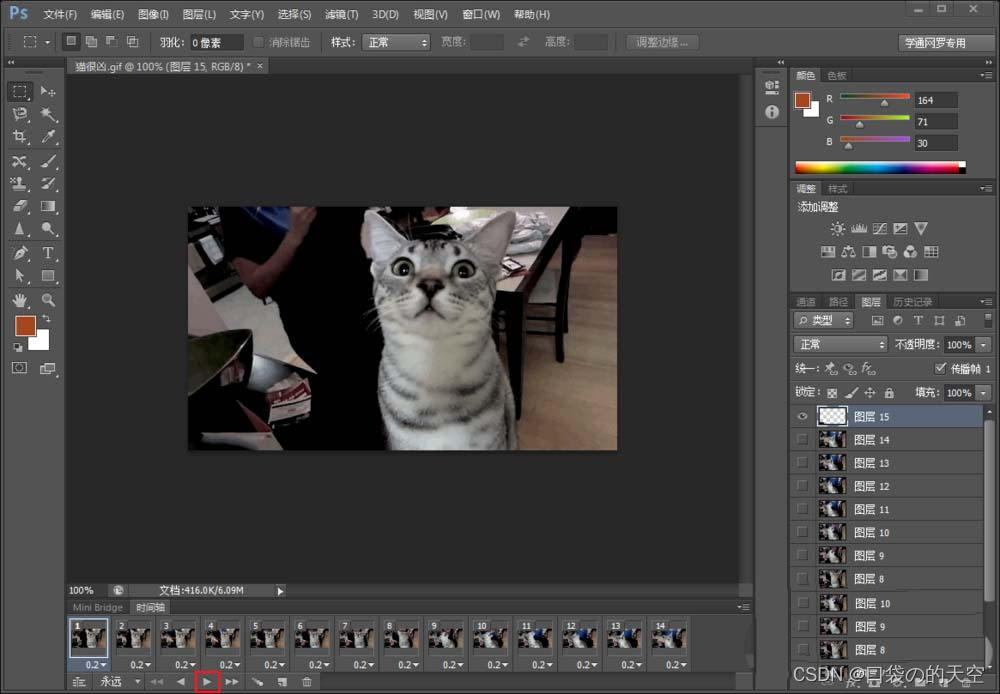Open frame 1 delay 0.2 dropdown

point(96,665)
